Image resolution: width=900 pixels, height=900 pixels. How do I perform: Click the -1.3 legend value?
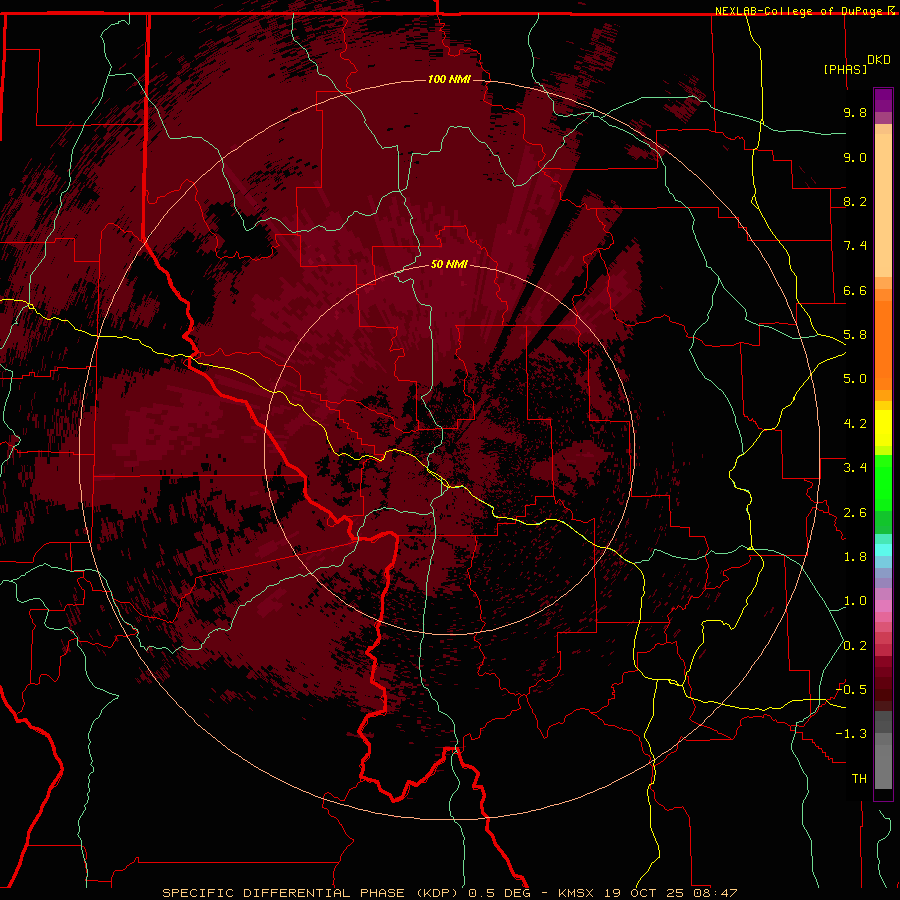851,734
